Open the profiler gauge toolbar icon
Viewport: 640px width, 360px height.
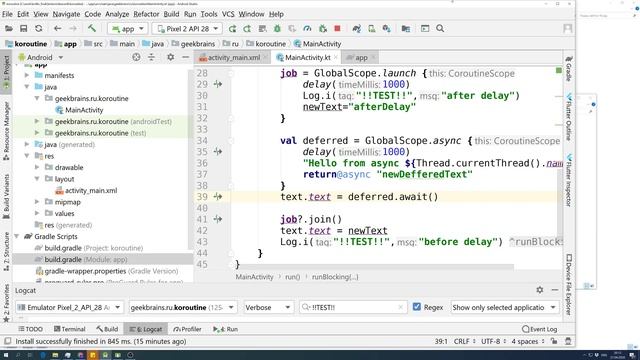point(307,29)
